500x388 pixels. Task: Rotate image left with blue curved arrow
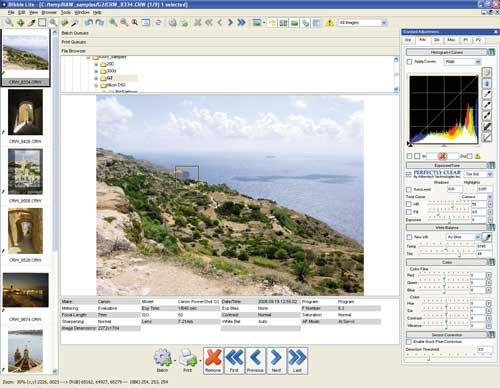89,22
